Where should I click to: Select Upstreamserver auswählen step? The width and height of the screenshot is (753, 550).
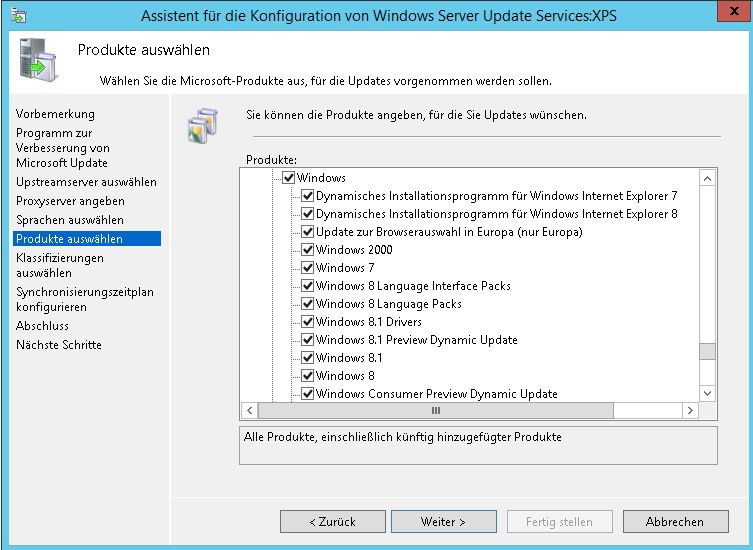(x=86, y=182)
